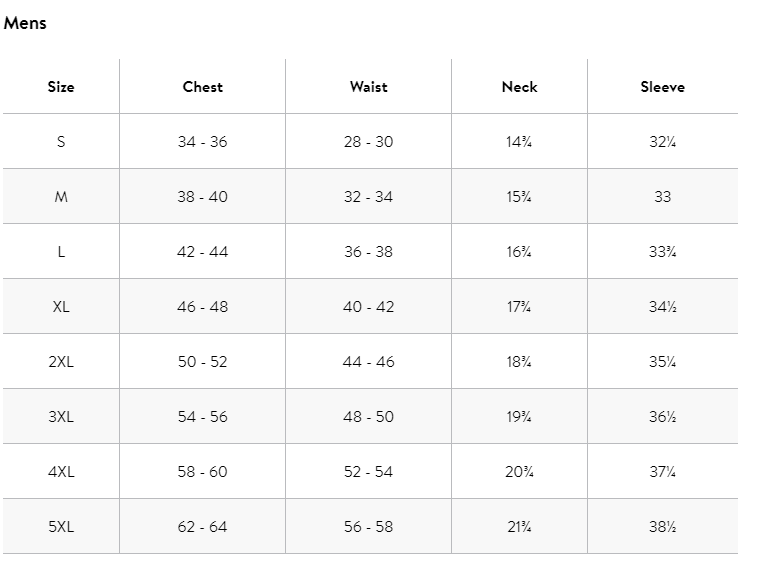Select waist measurement 28 - 30
The width and height of the screenshot is (757, 581).
point(368,142)
